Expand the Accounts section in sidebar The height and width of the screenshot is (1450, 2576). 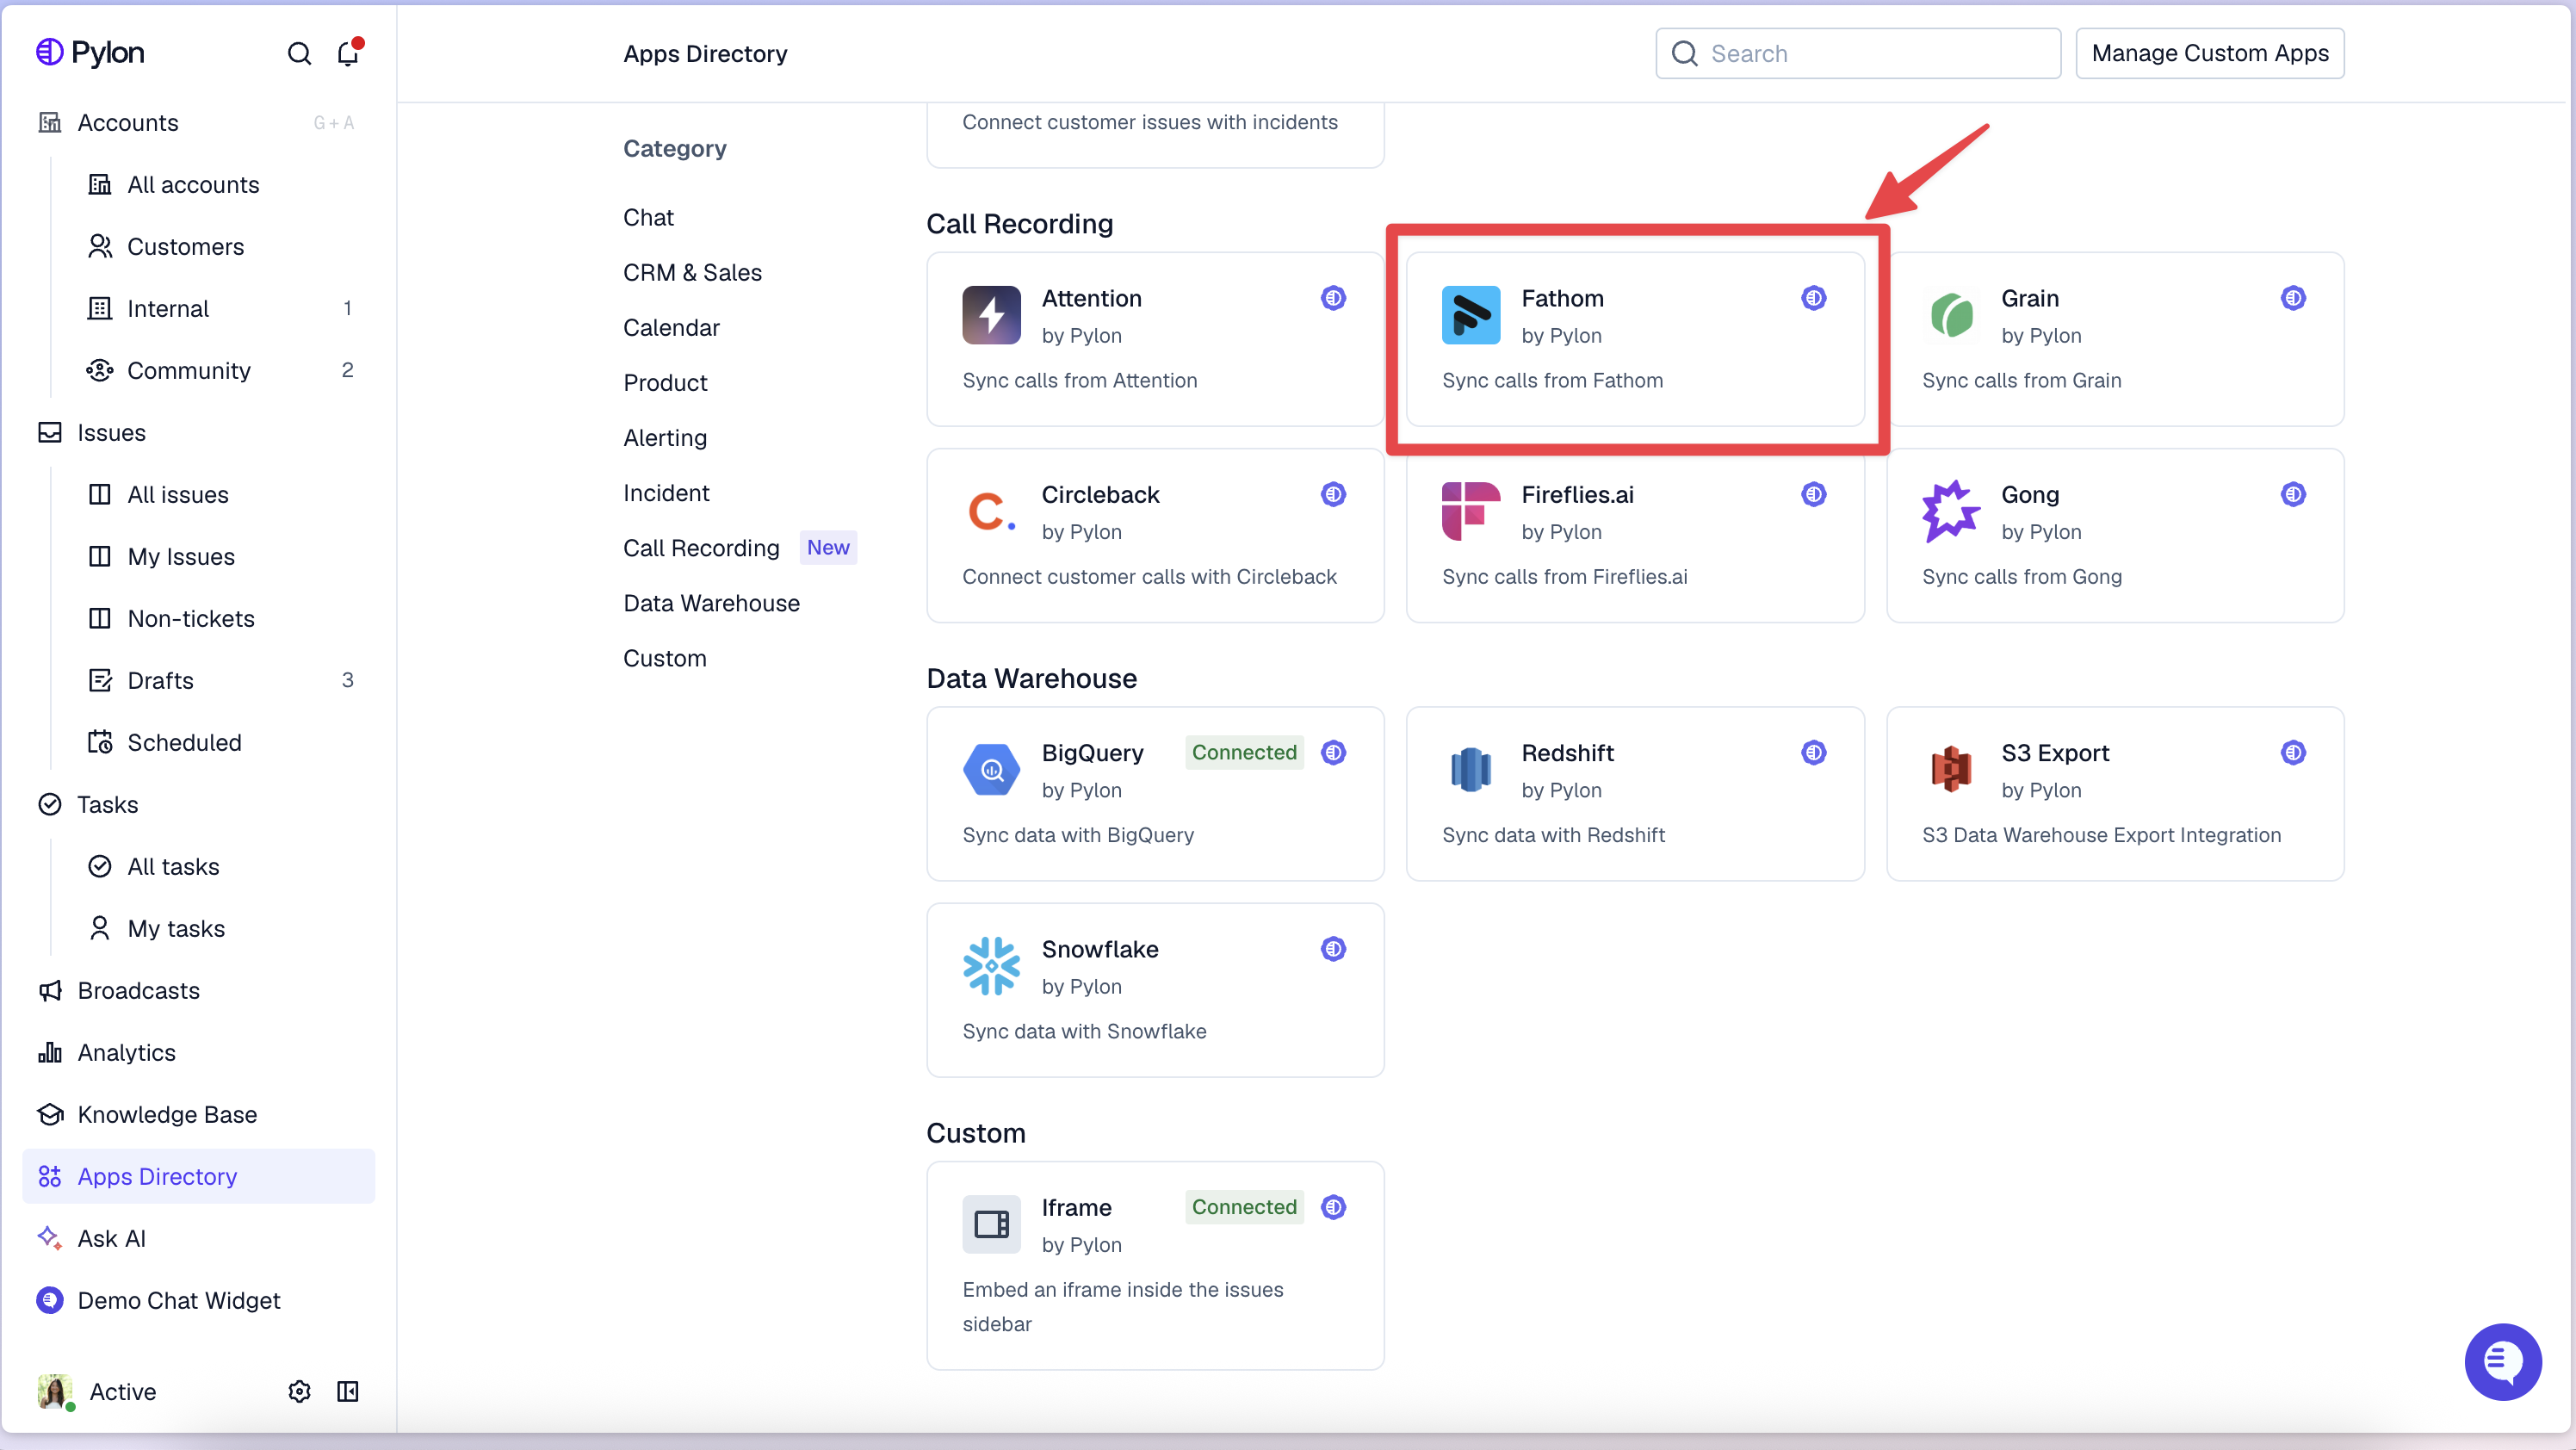pos(128,123)
